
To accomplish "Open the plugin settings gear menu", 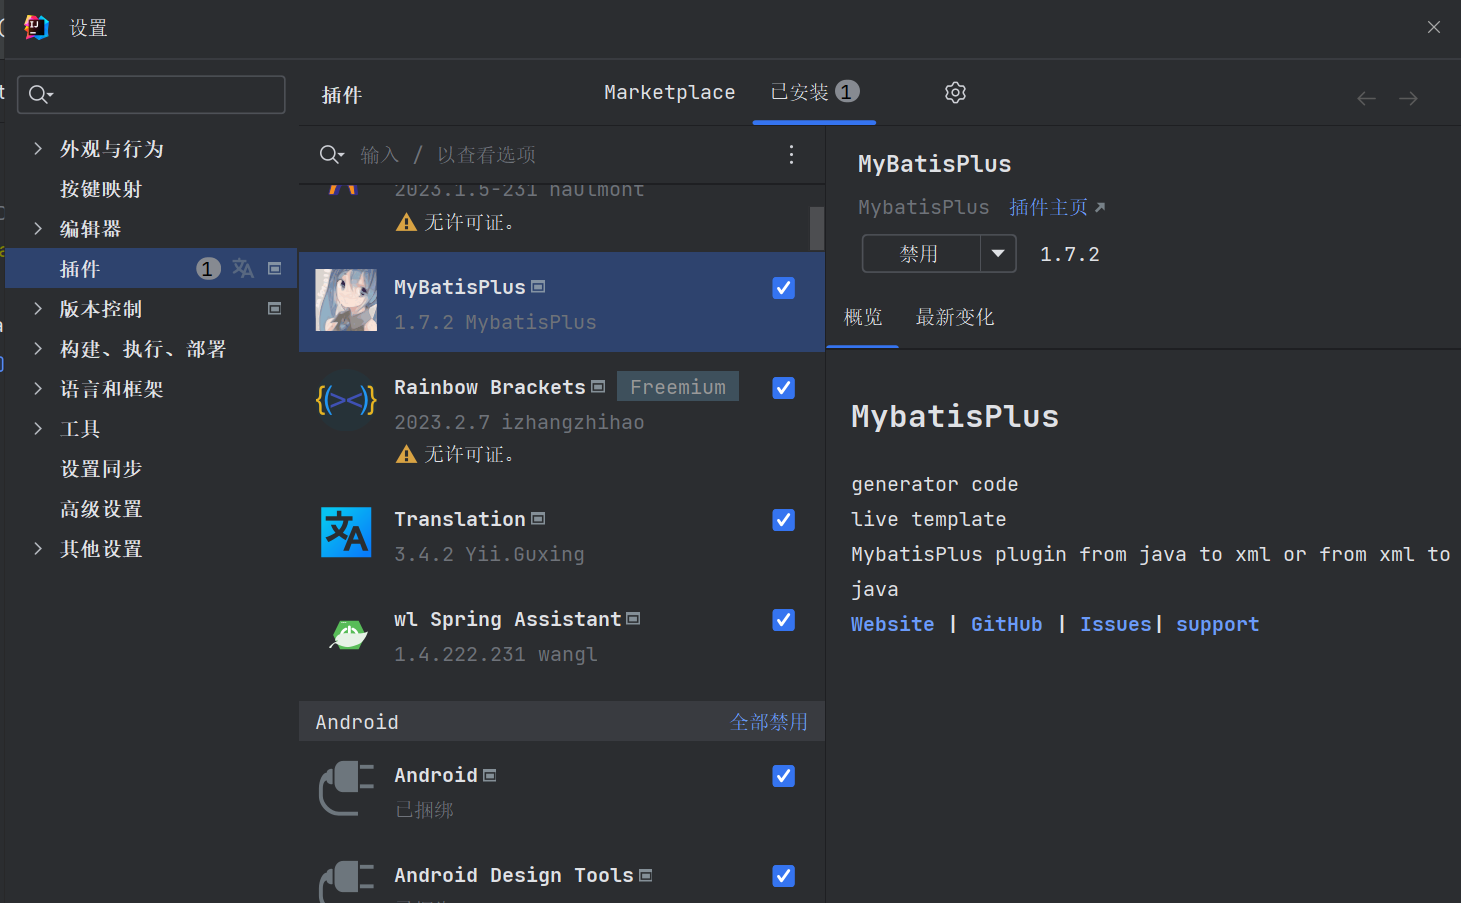I will point(955,93).
